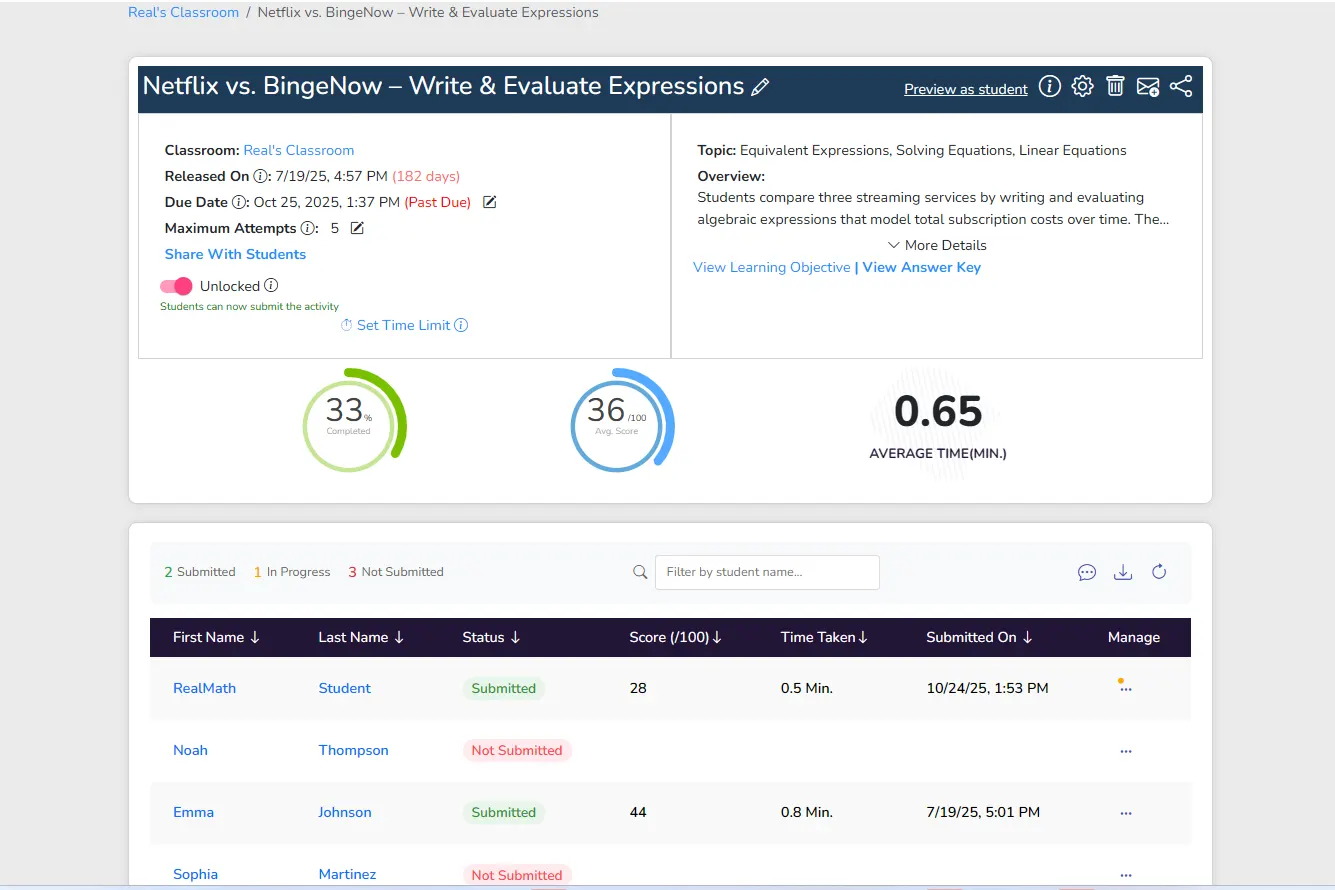Sort table by Score column
The width and height of the screenshot is (1335, 890).
pyautogui.click(x=675, y=637)
